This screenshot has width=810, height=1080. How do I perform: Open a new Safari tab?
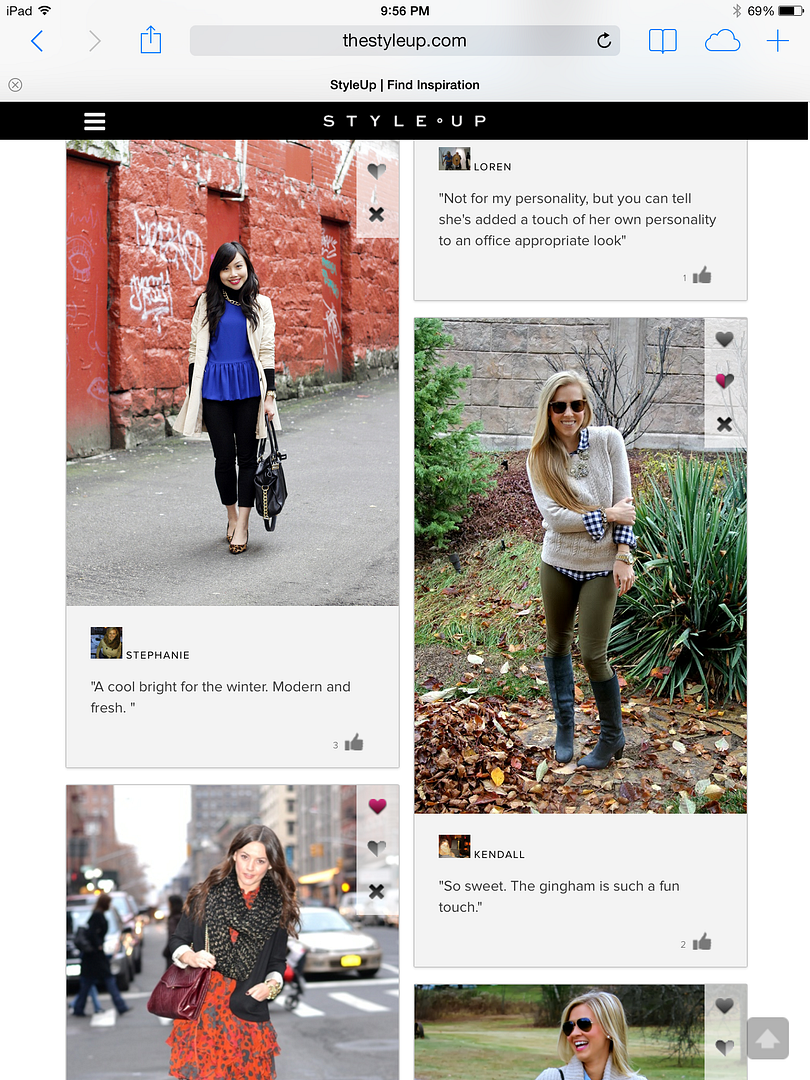click(x=778, y=41)
